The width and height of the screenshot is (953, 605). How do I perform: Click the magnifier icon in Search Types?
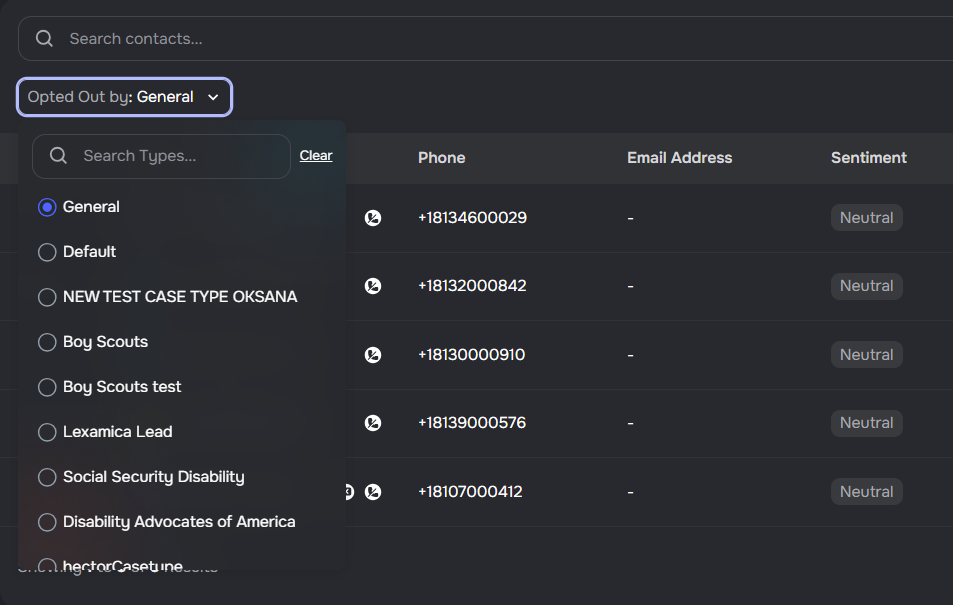[58, 156]
